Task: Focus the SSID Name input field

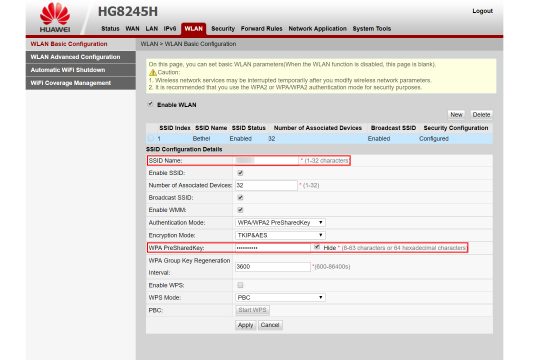Action: pos(267,160)
